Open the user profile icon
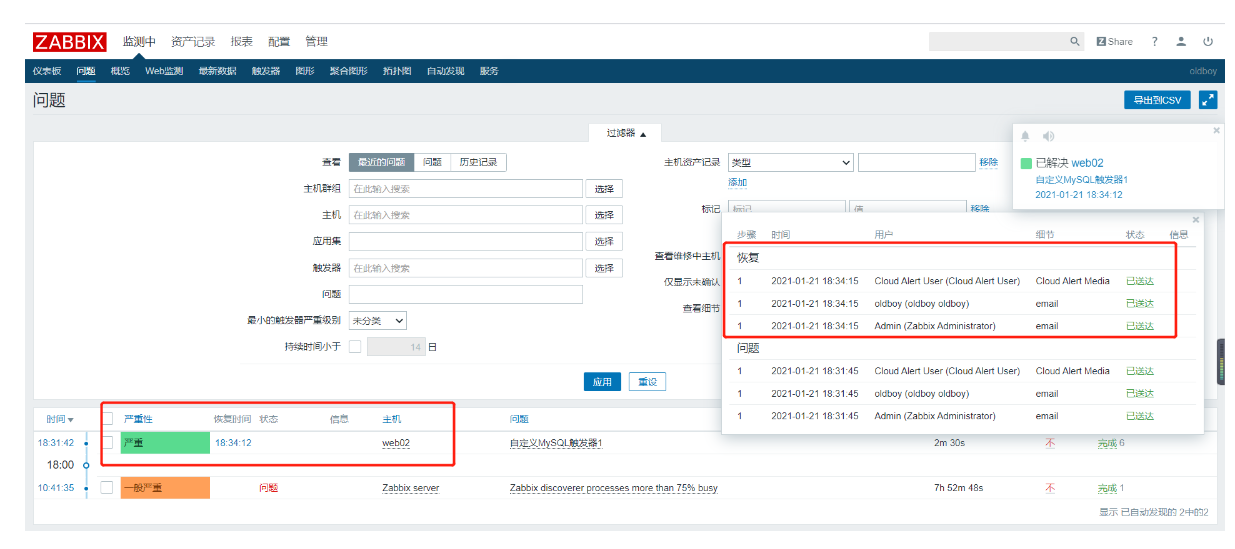The width and height of the screenshot is (1235, 549). point(1181,42)
